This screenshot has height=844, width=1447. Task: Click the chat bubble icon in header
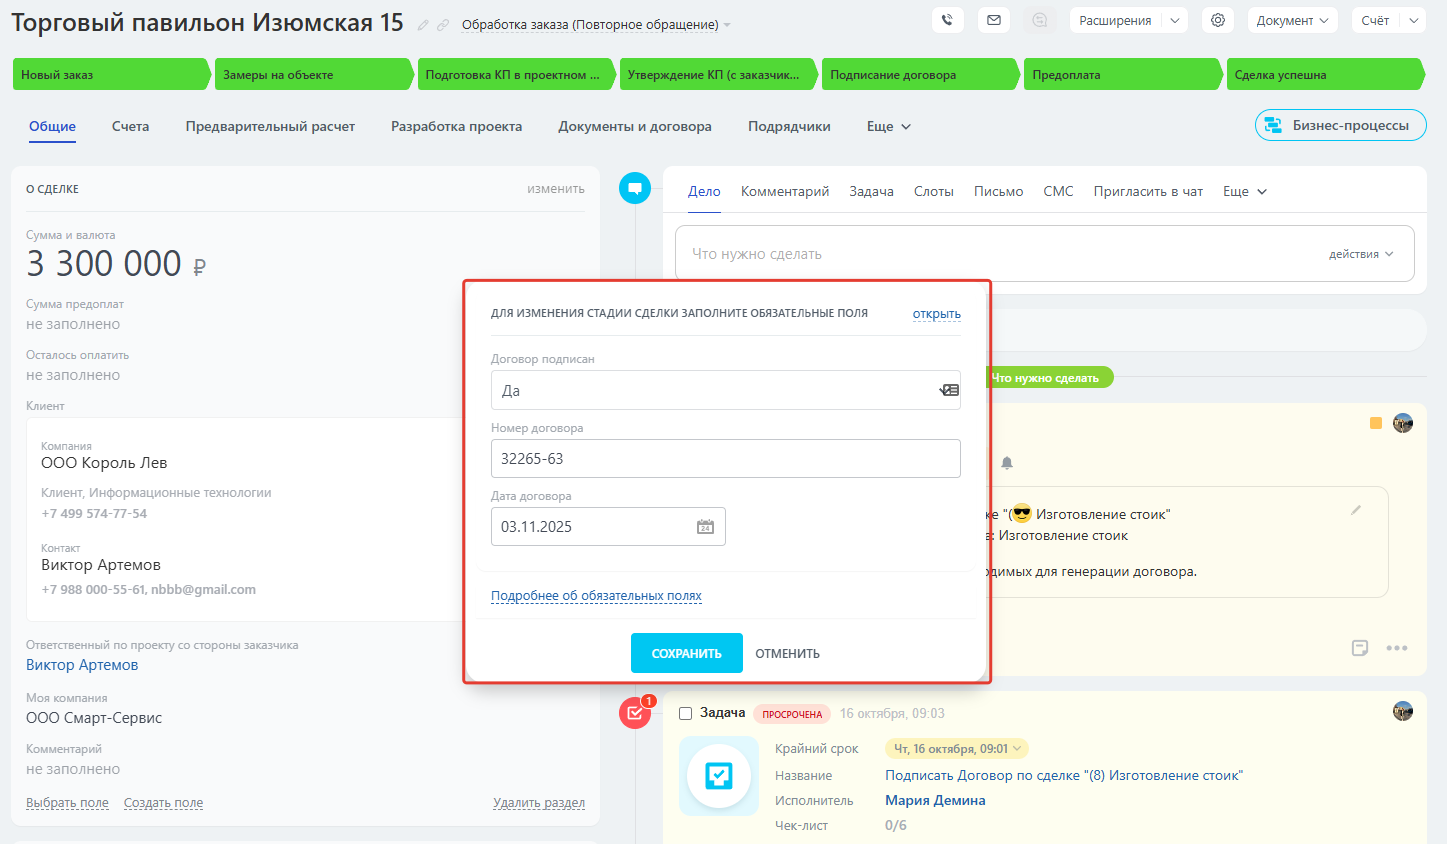click(1040, 20)
